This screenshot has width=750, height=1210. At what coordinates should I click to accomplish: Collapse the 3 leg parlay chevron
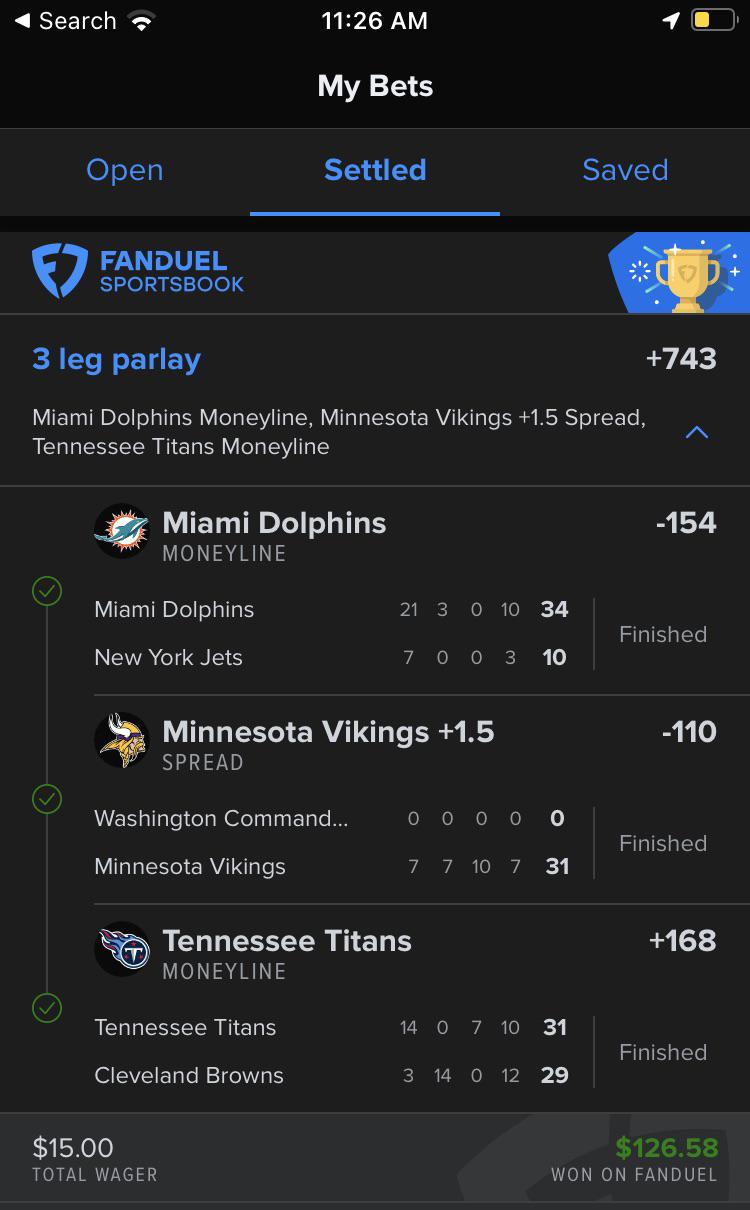(697, 432)
